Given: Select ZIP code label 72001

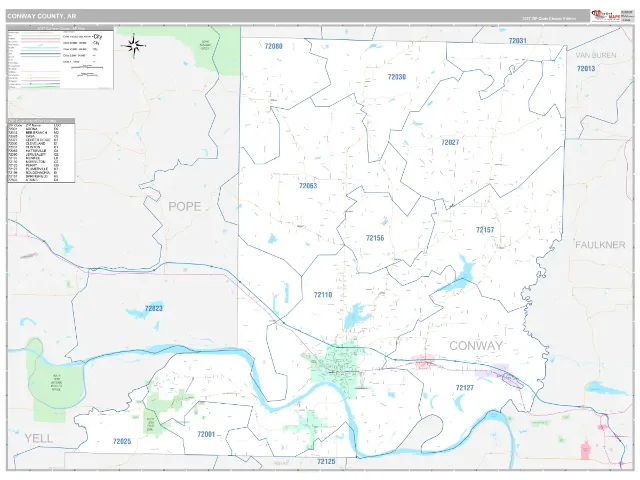Looking at the screenshot, I should pyautogui.click(x=206, y=434).
